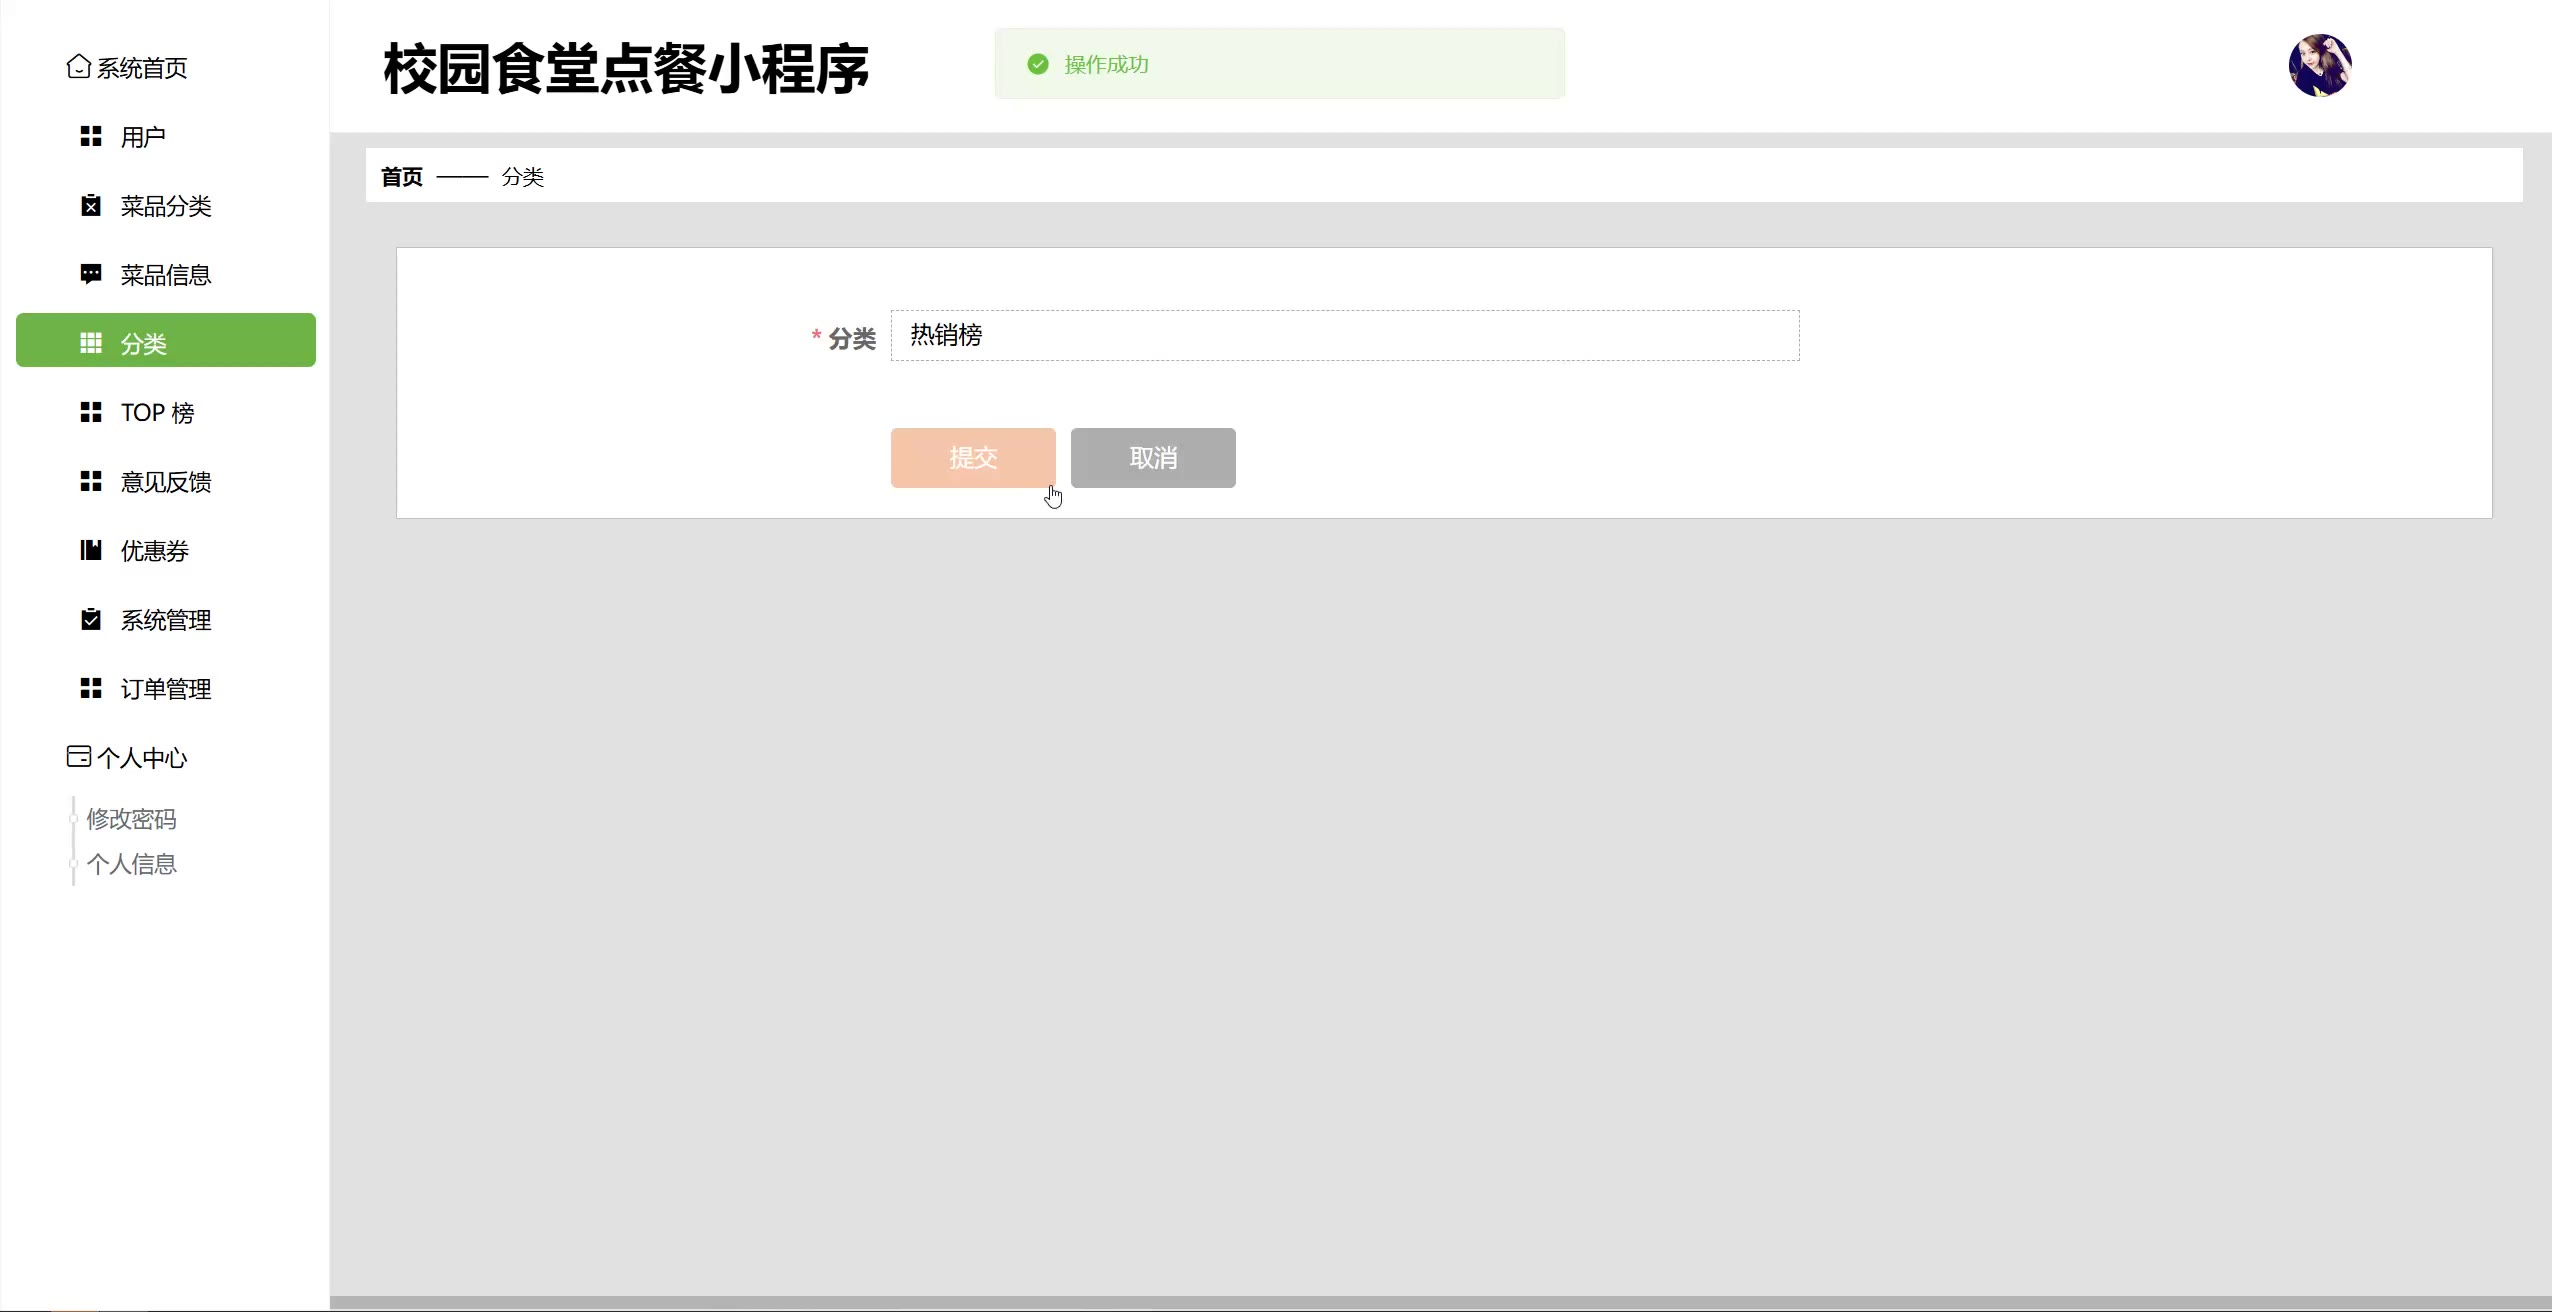The image size is (2552, 1312).
Task: Click the icon next to 优惠券
Action: [91, 550]
